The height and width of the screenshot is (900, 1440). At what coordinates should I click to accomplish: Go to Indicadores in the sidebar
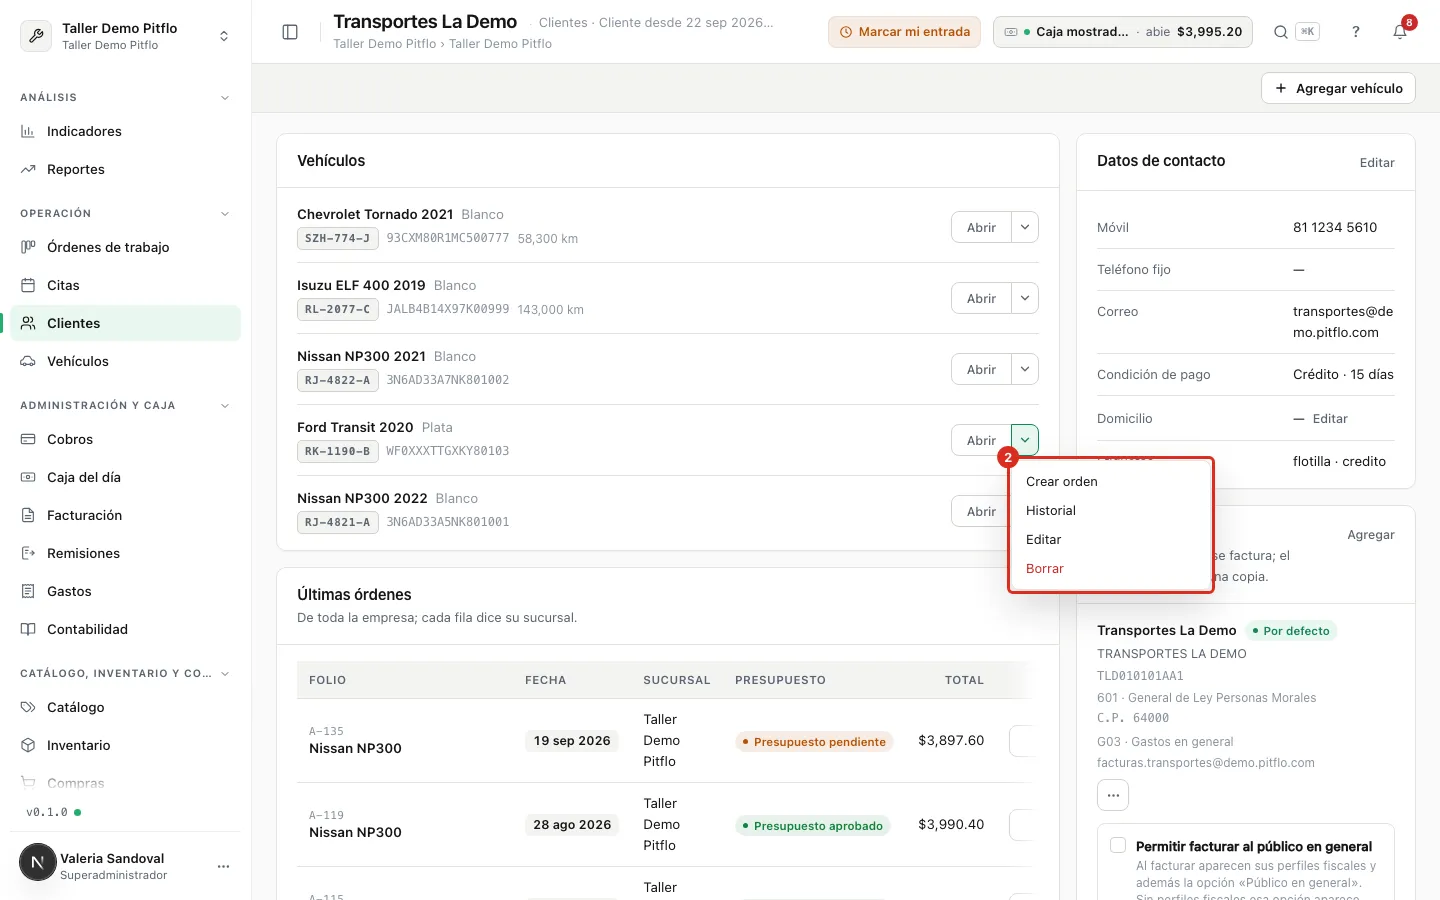click(126, 131)
